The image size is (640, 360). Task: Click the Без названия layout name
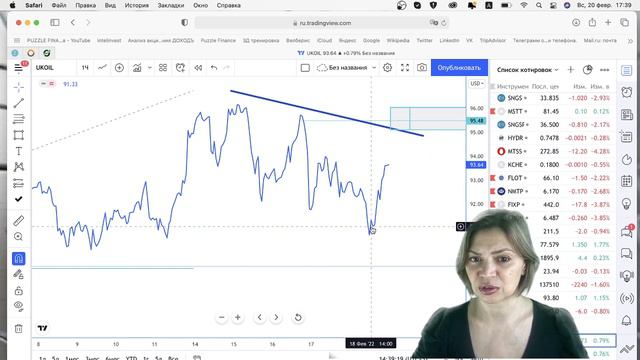click(x=347, y=68)
